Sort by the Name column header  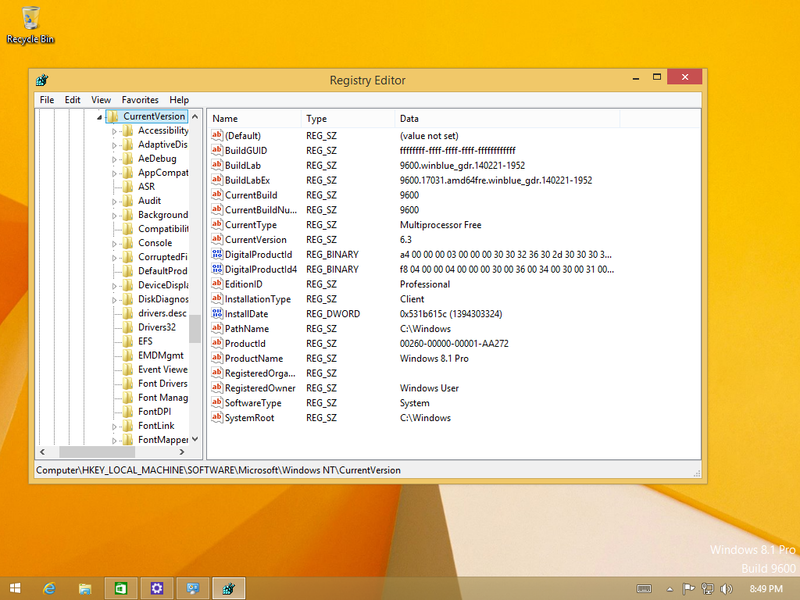(x=255, y=118)
